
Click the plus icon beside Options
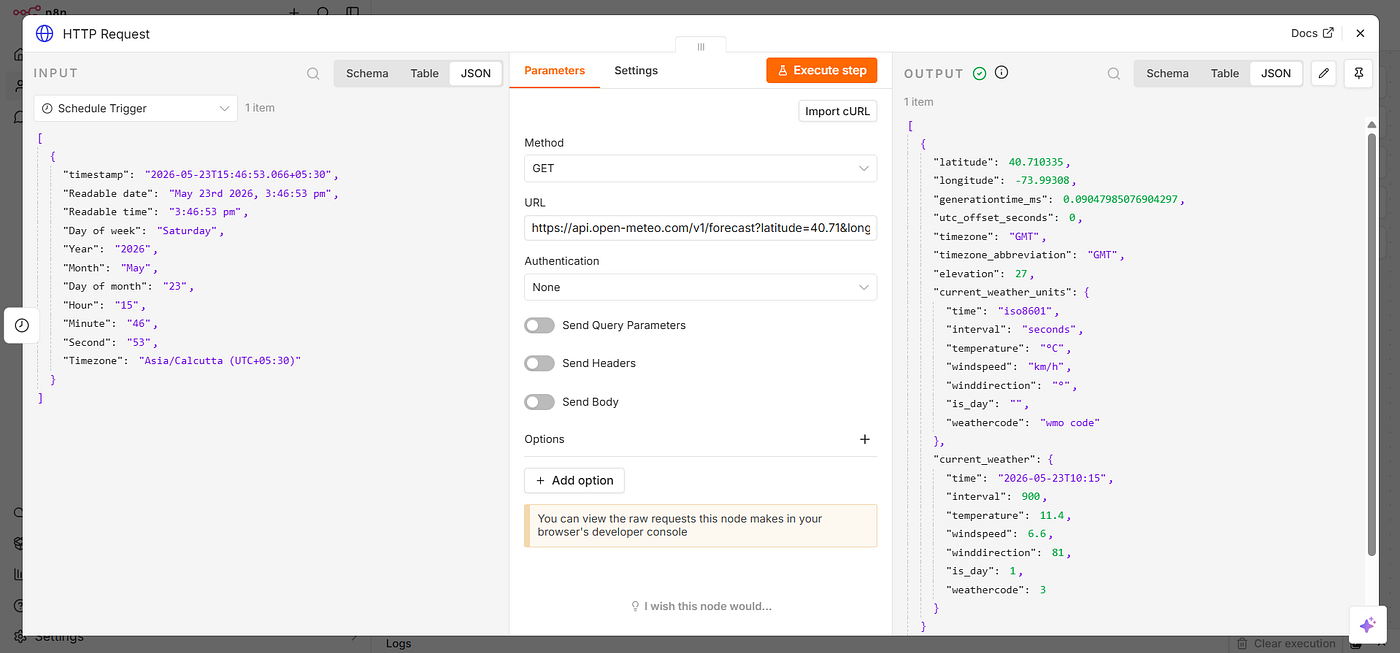pos(865,439)
